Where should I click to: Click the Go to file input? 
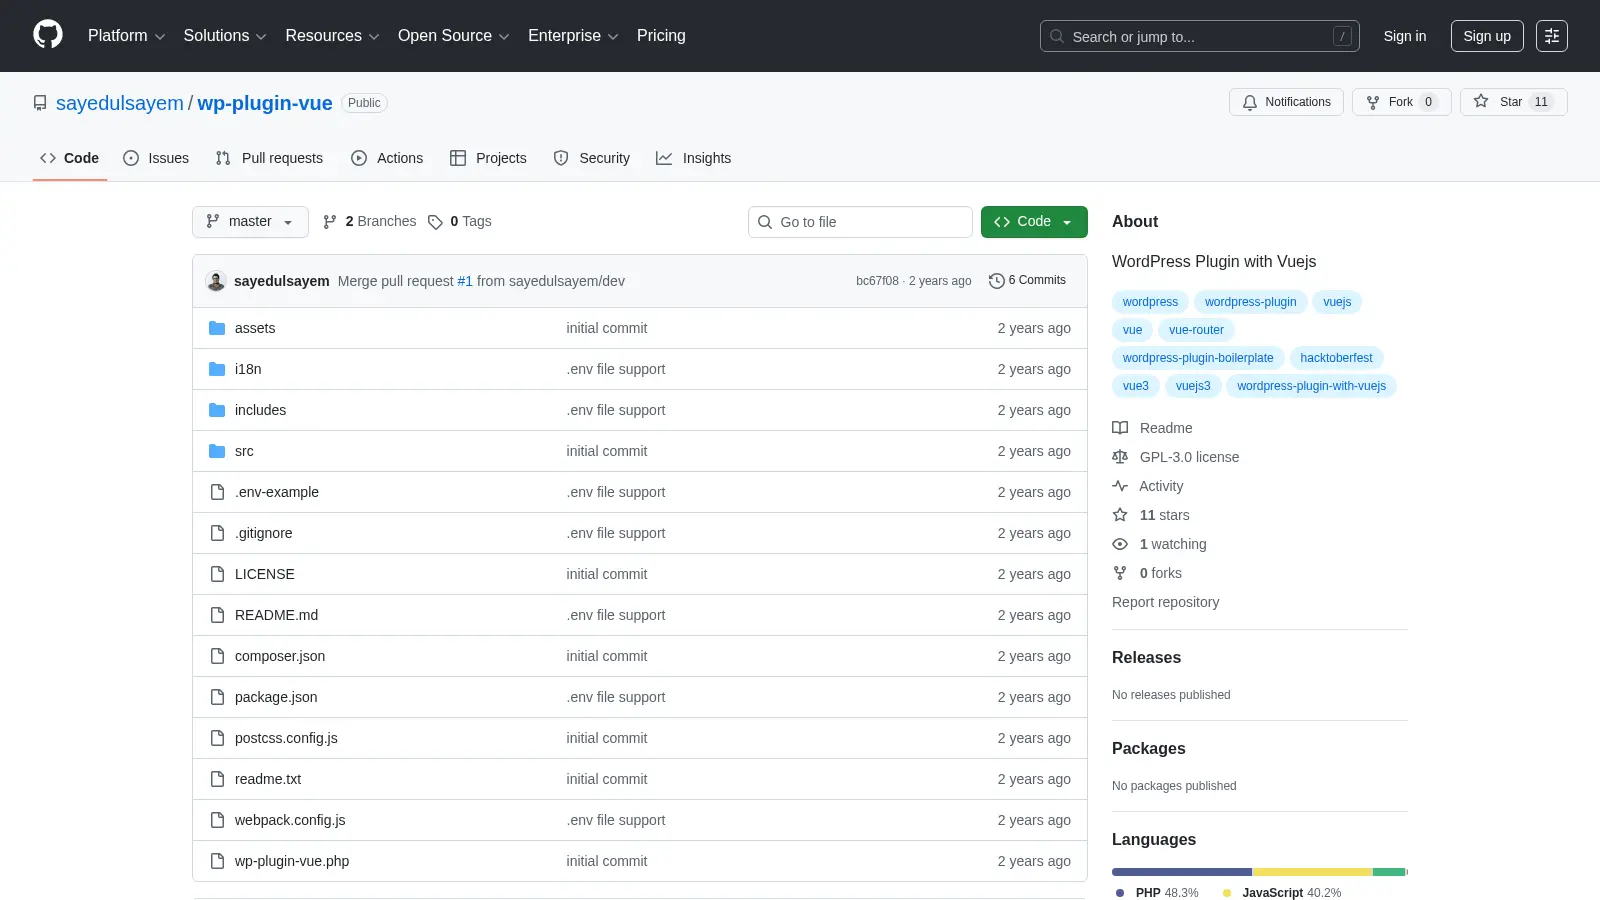point(860,222)
